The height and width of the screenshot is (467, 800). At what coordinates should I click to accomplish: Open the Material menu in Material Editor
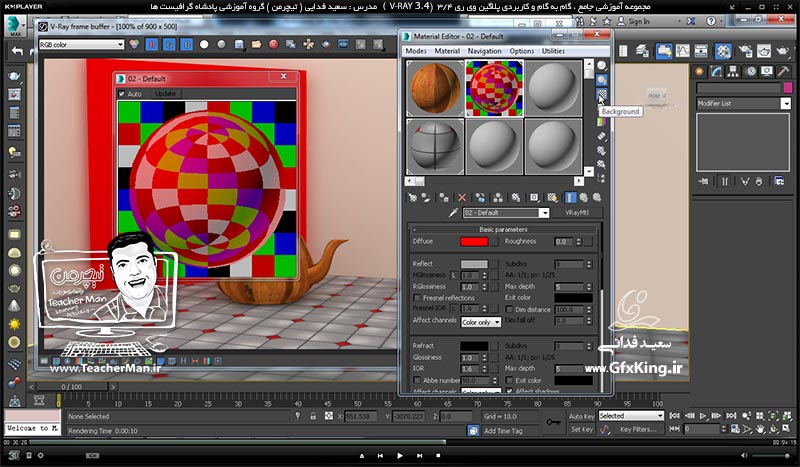click(447, 51)
